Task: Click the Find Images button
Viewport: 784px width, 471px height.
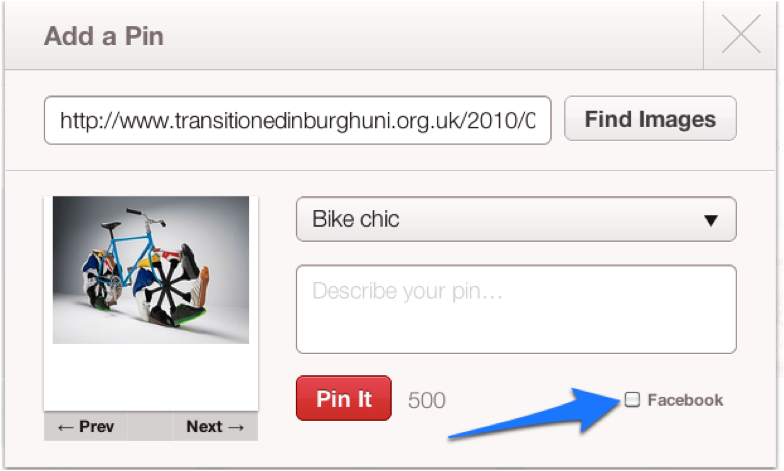Action: coord(650,119)
